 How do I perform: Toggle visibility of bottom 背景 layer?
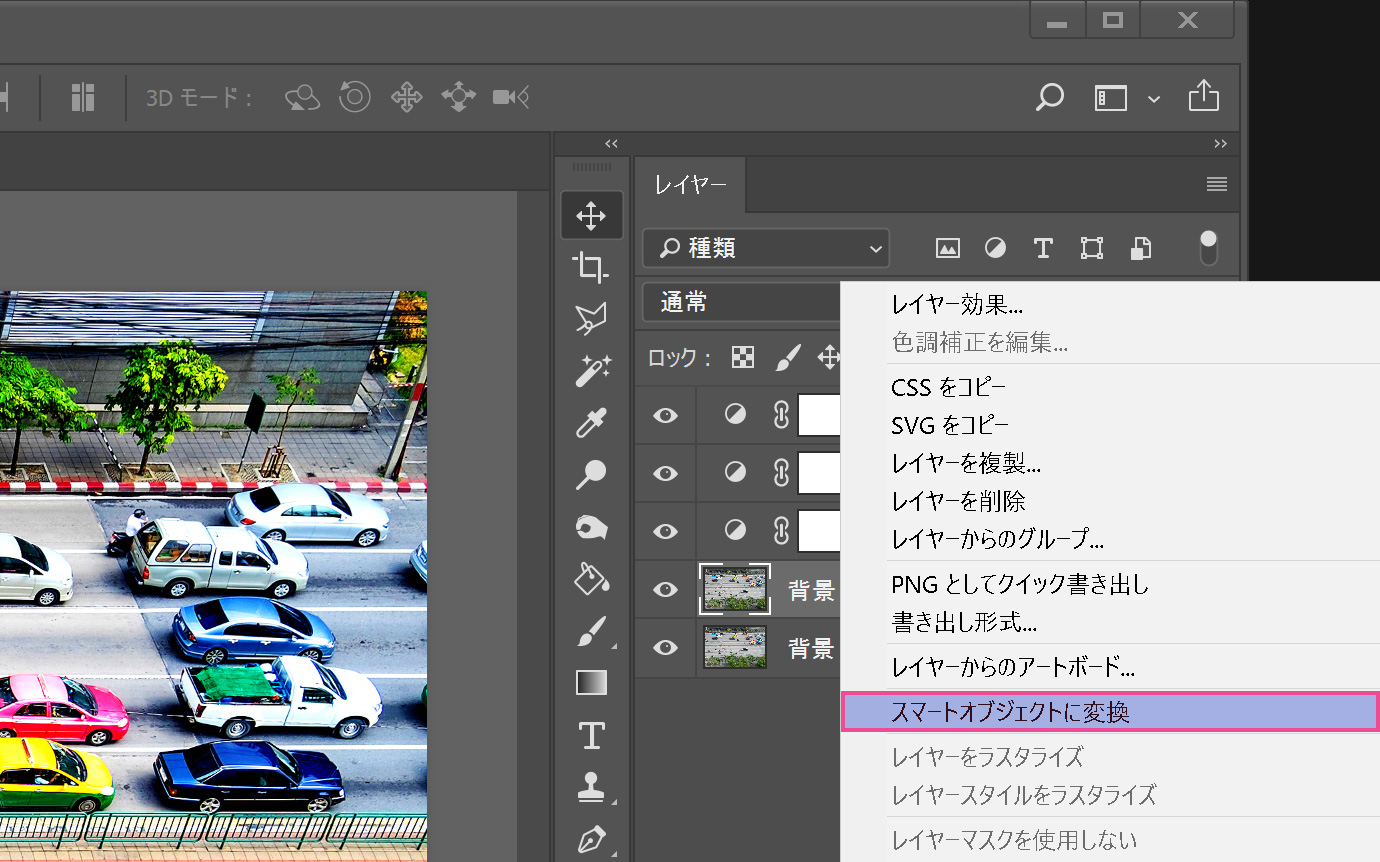[665, 648]
